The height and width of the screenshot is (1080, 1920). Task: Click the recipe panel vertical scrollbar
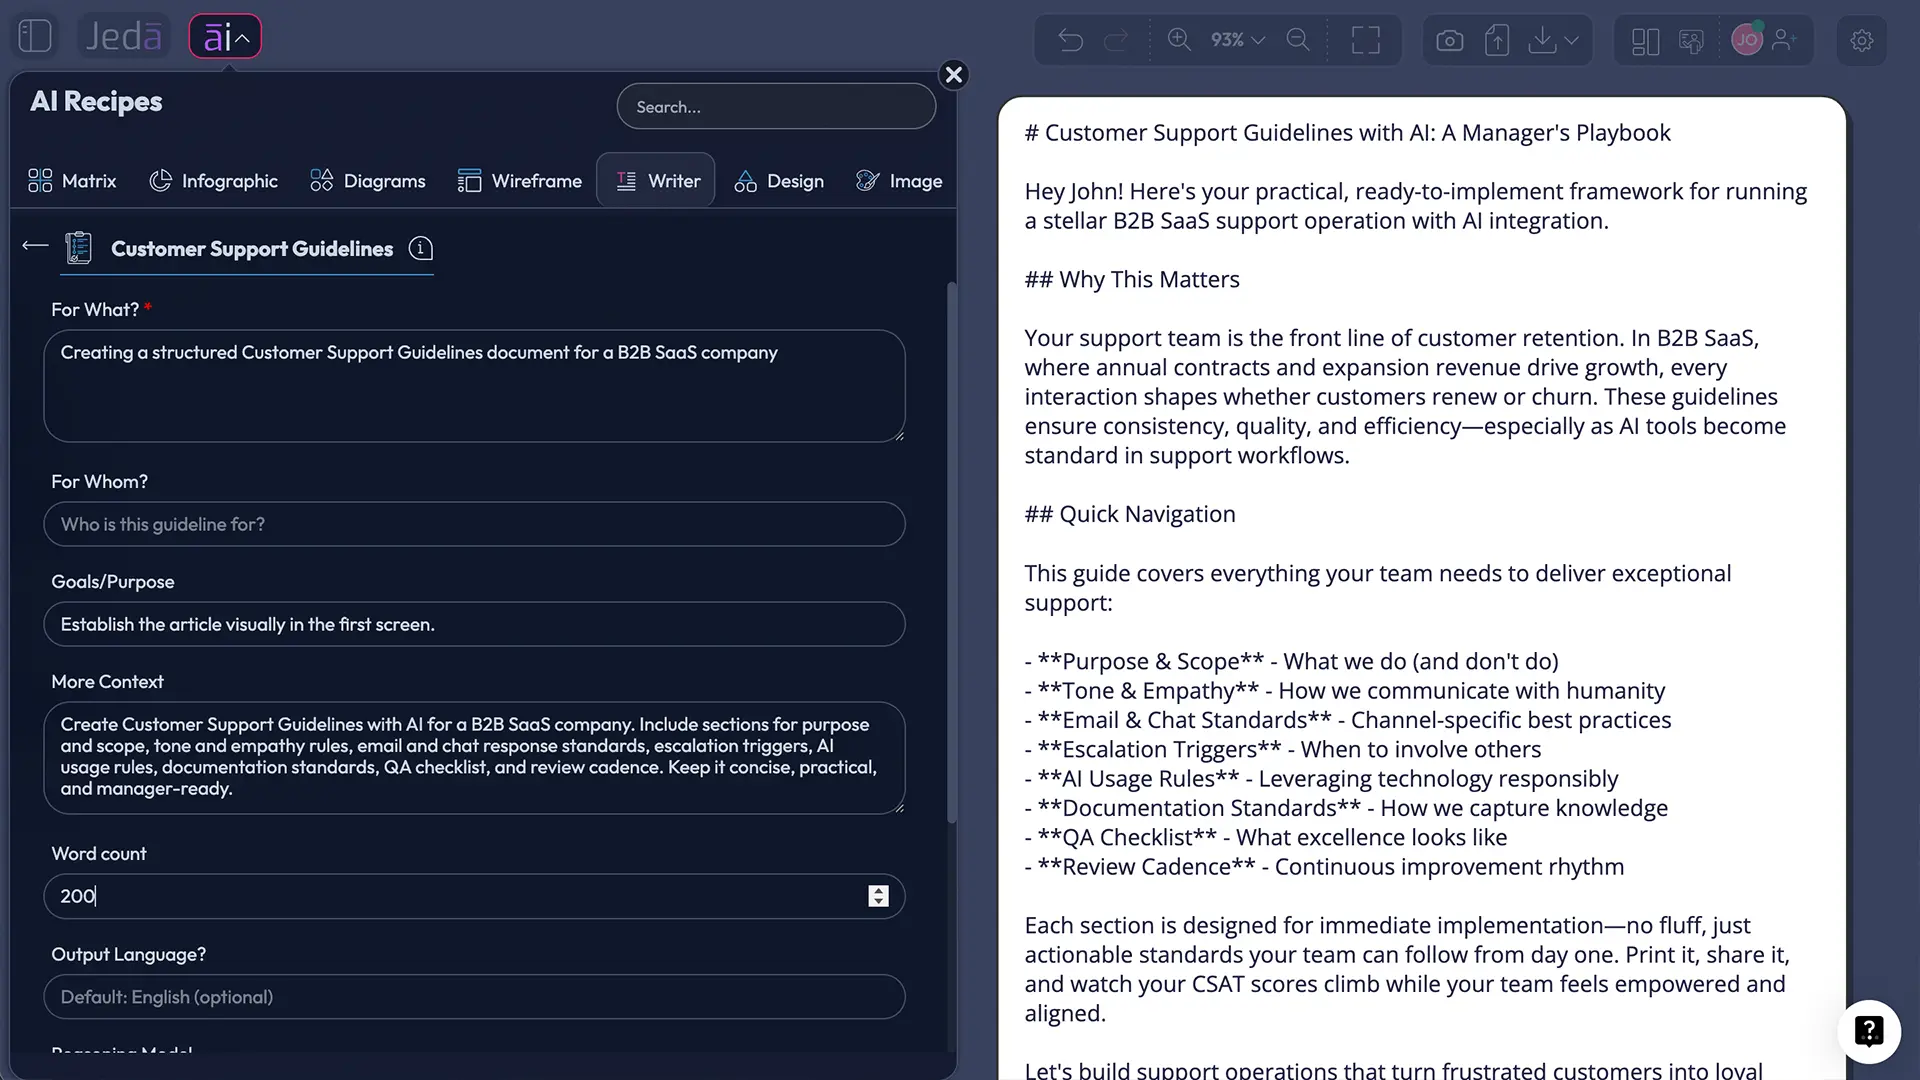[x=952, y=553]
